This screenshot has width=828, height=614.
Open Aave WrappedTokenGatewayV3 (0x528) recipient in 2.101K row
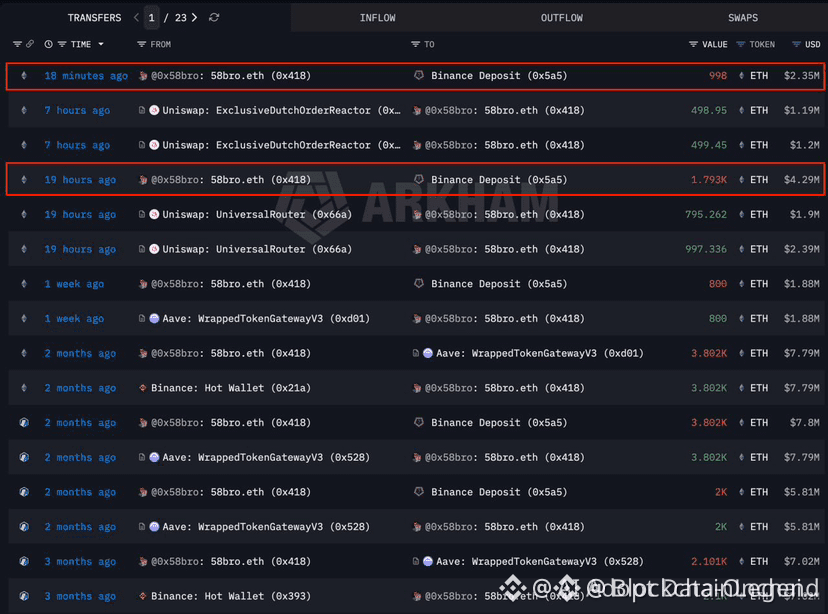[540, 562]
